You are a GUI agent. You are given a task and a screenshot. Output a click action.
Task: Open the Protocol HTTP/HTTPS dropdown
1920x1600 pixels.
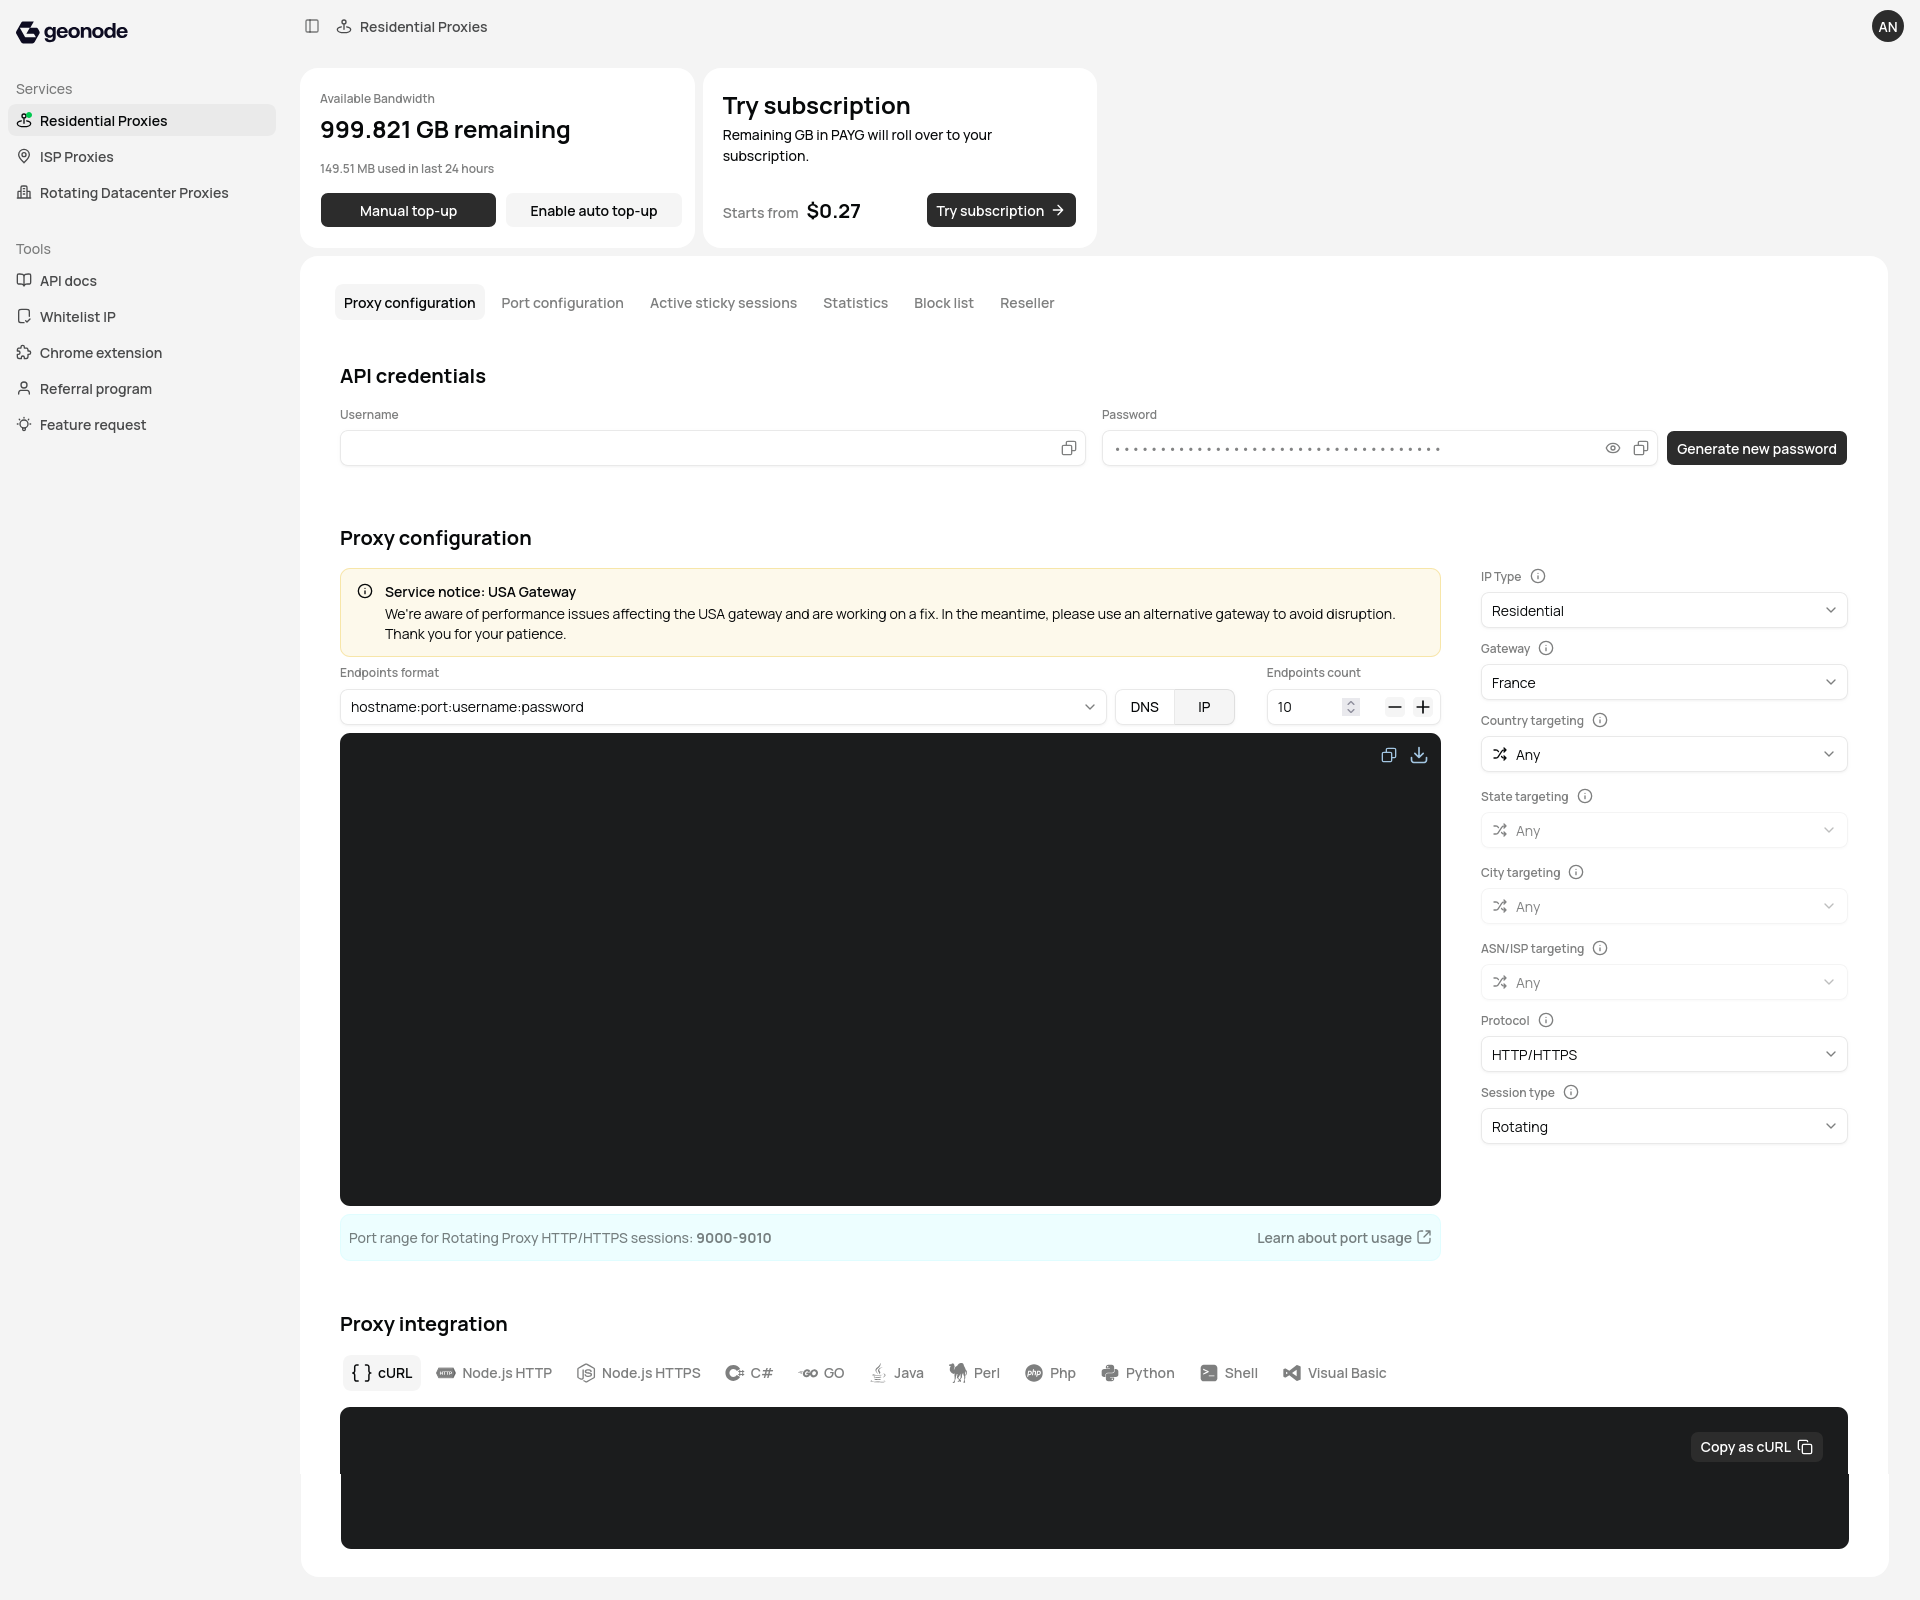click(x=1664, y=1055)
